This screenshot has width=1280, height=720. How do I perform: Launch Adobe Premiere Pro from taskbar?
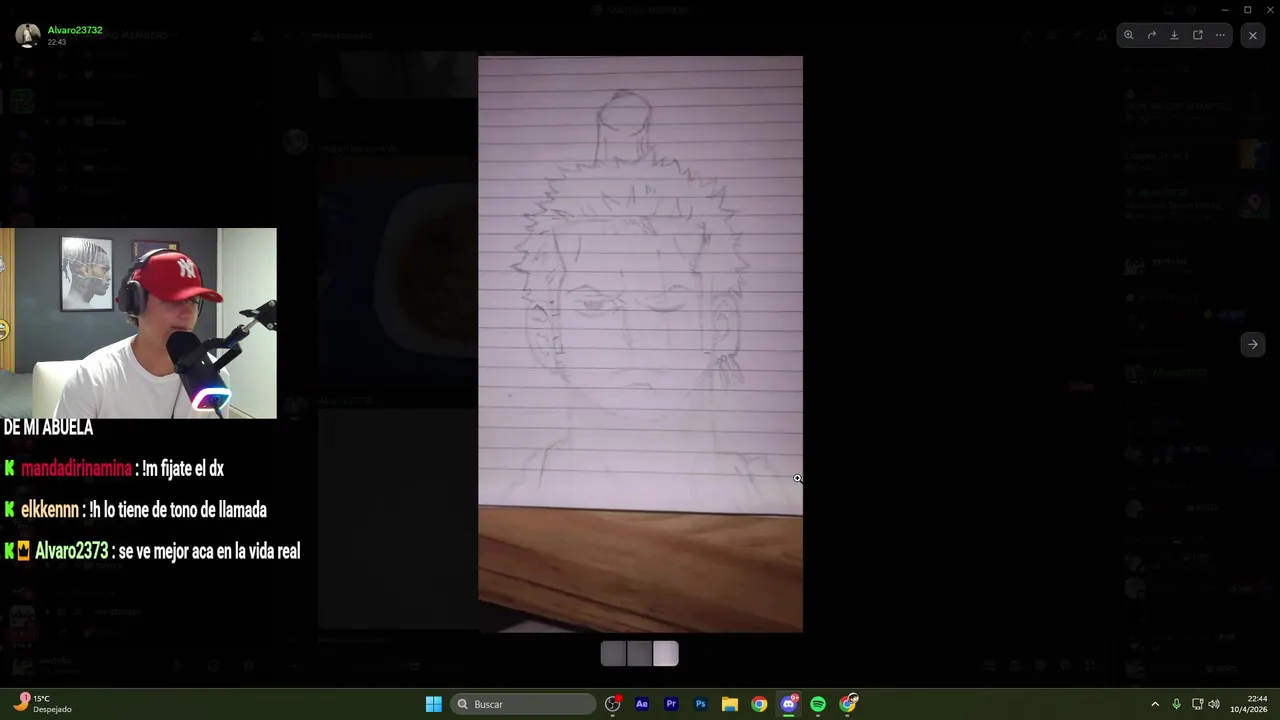point(671,704)
